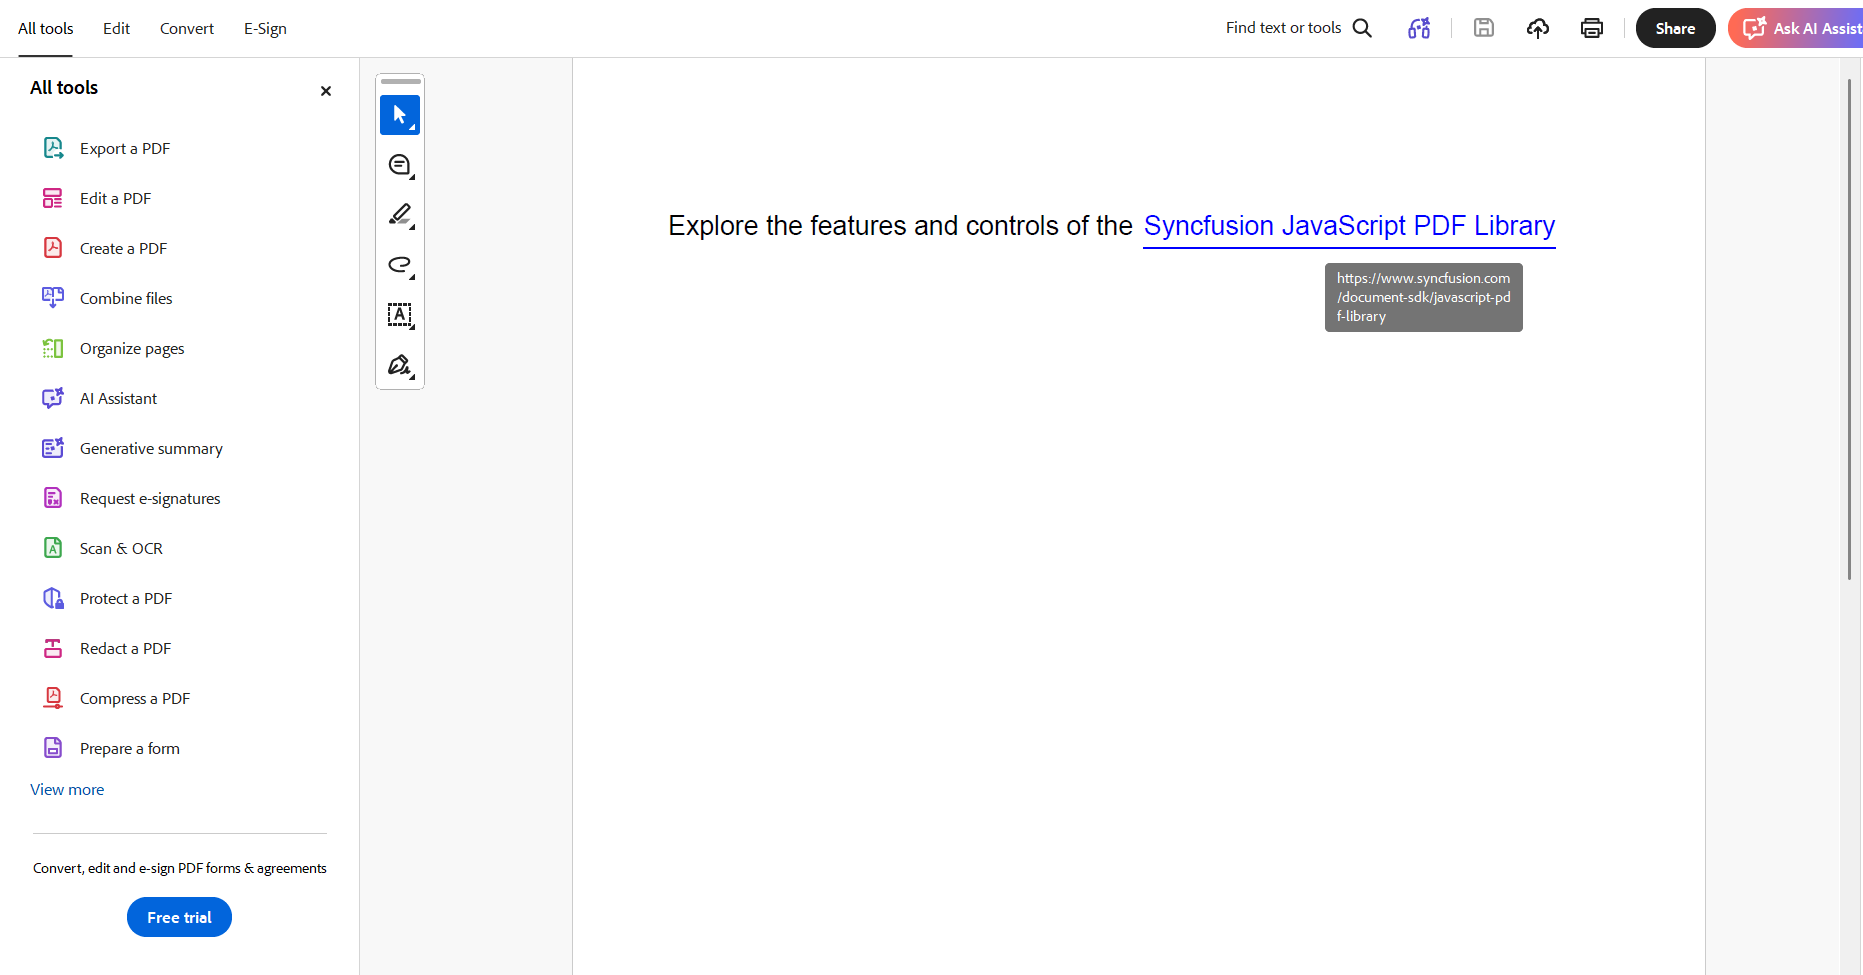The width and height of the screenshot is (1863, 975).
Task: Click the Create a PDF icon
Action: (53, 248)
